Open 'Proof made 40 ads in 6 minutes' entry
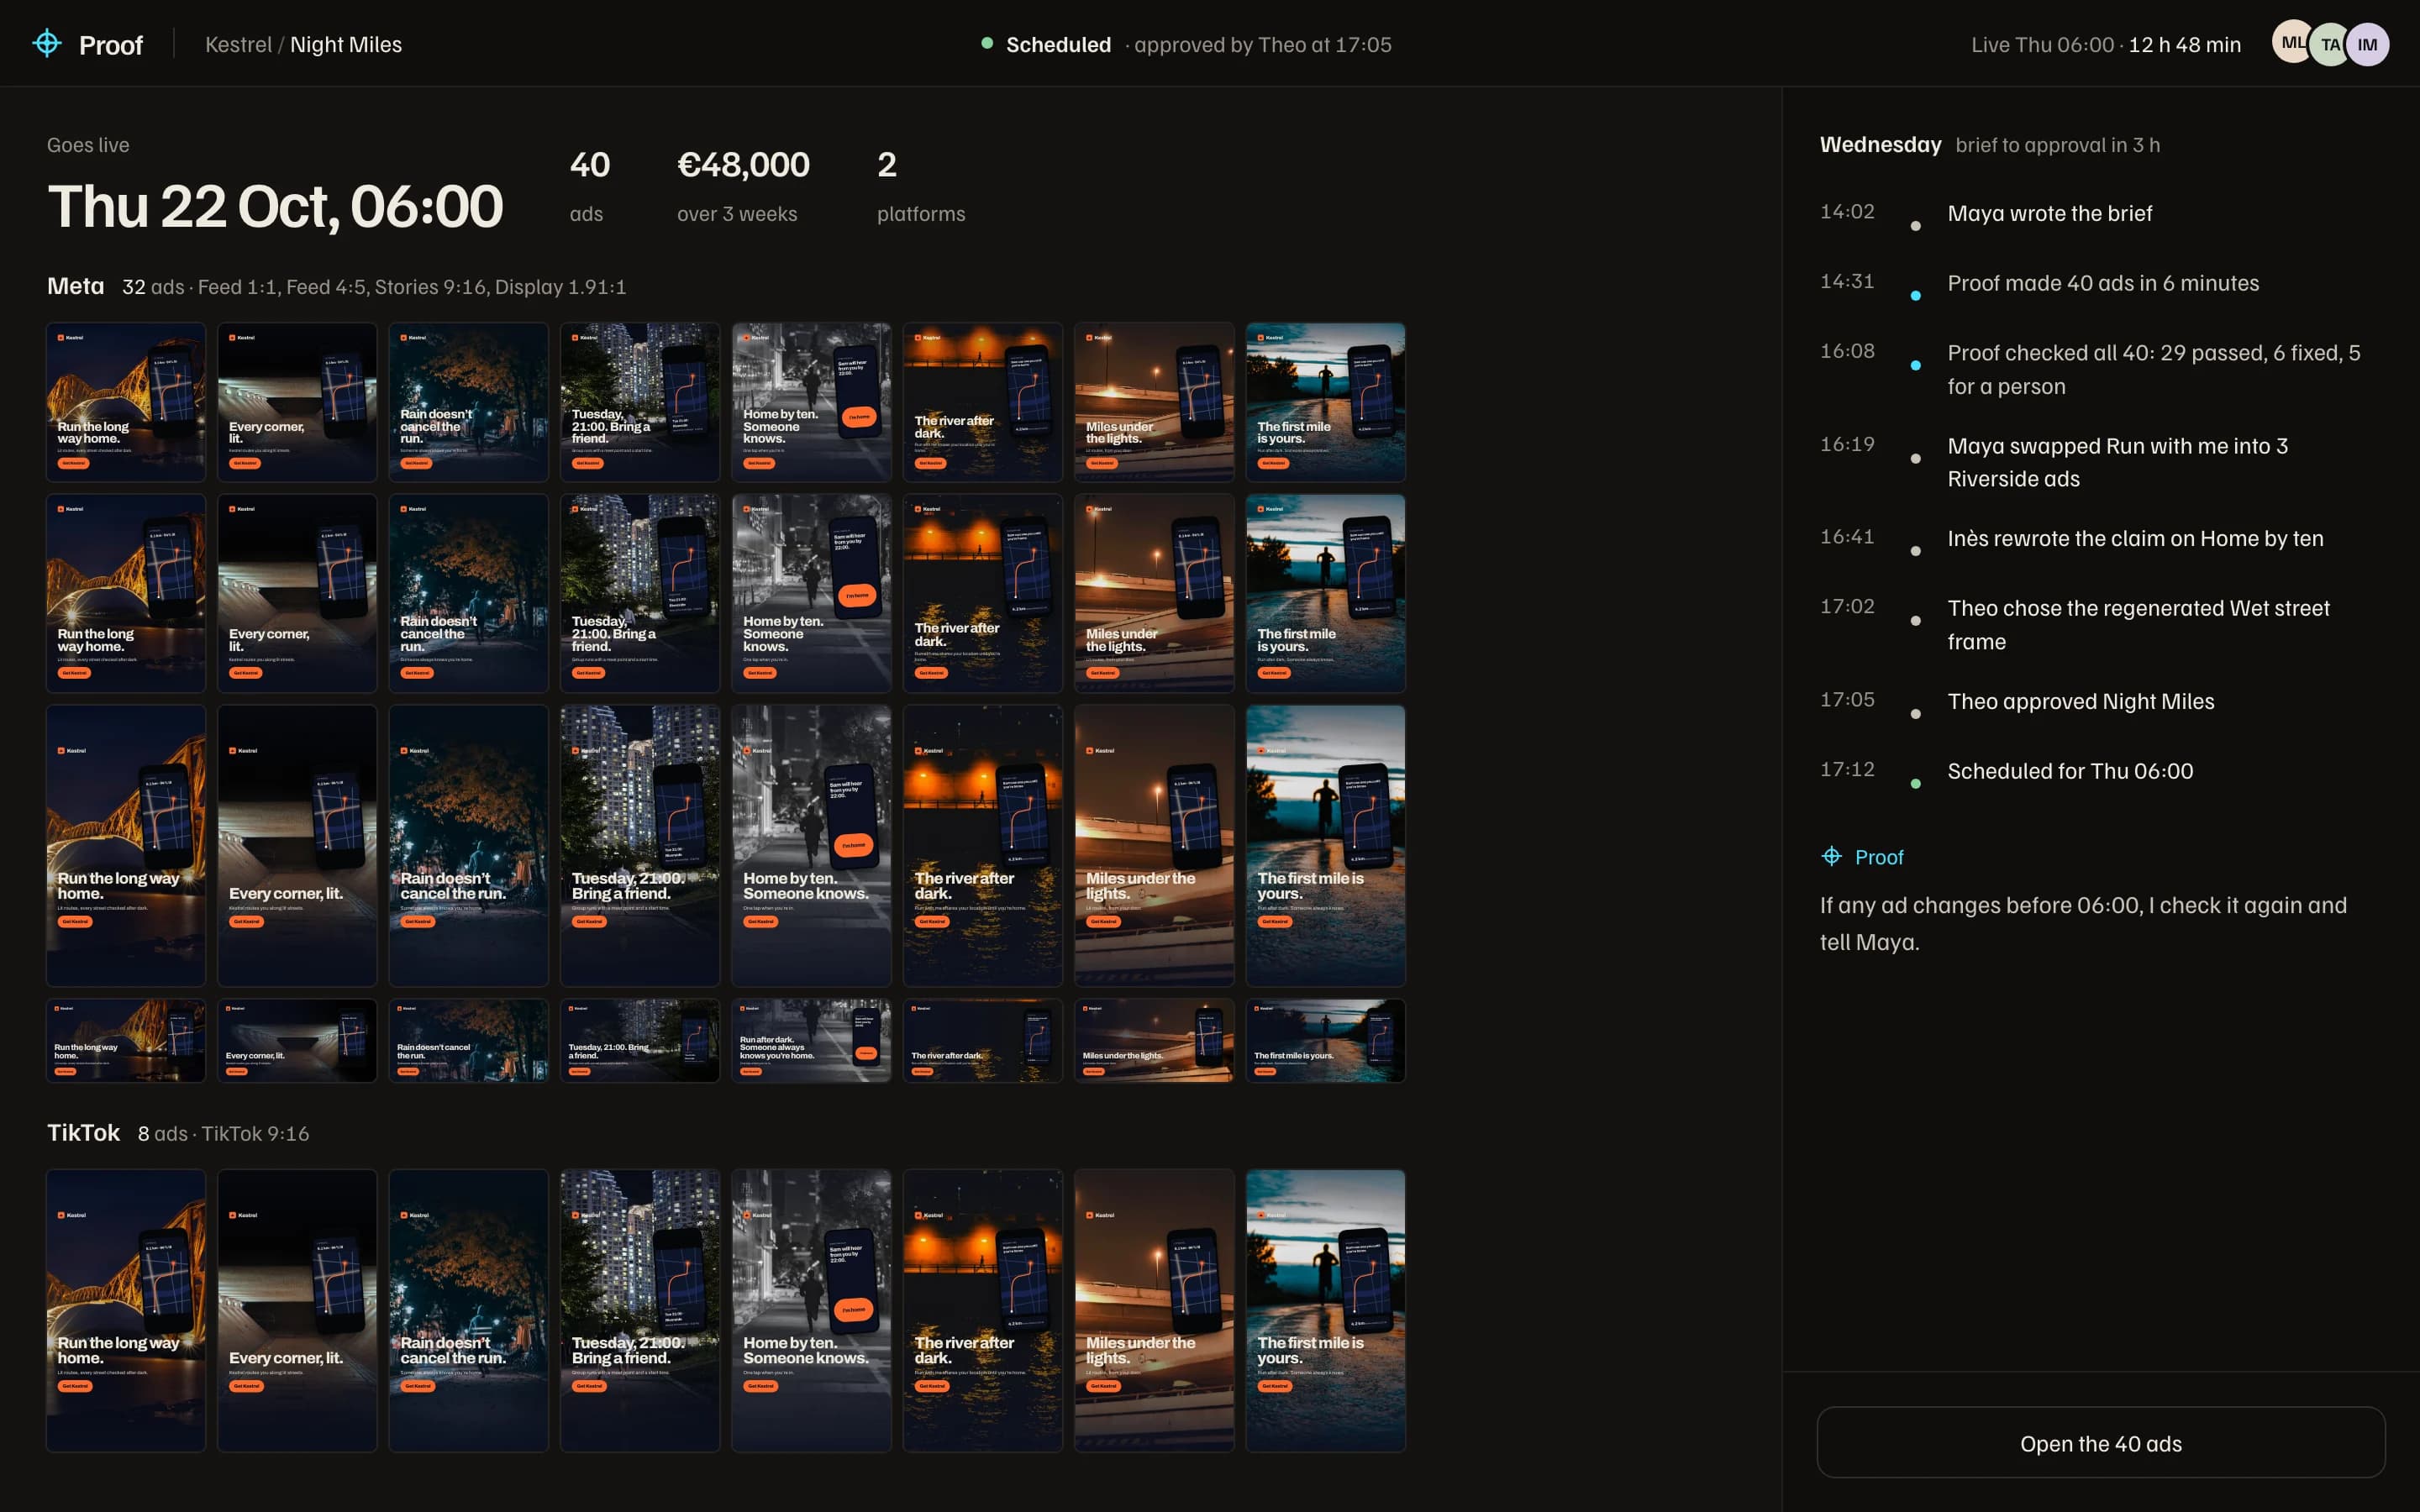The image size is (2420, 1512). click(2102, 283)
